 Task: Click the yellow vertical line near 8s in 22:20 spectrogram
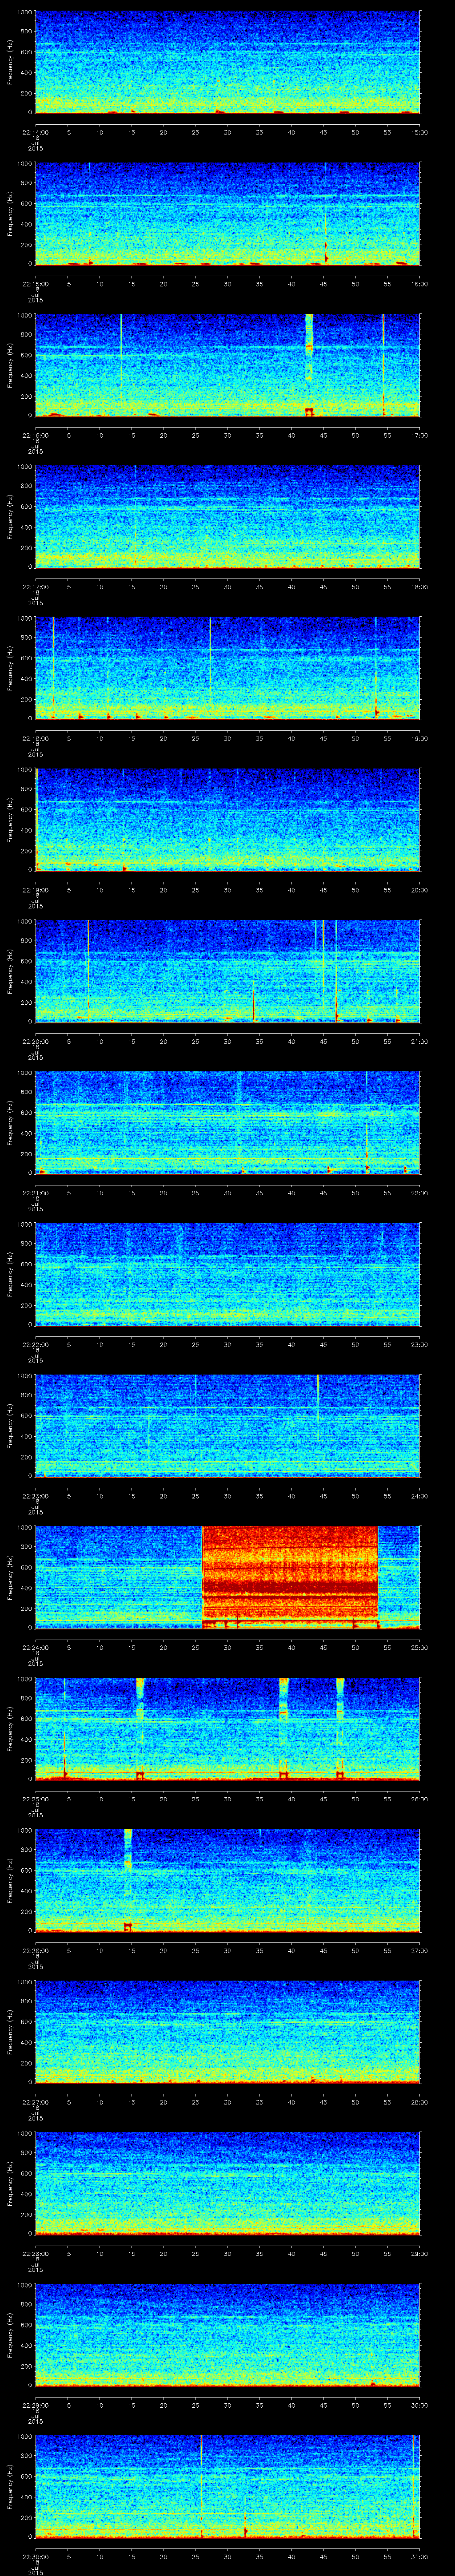coord(88,970)
